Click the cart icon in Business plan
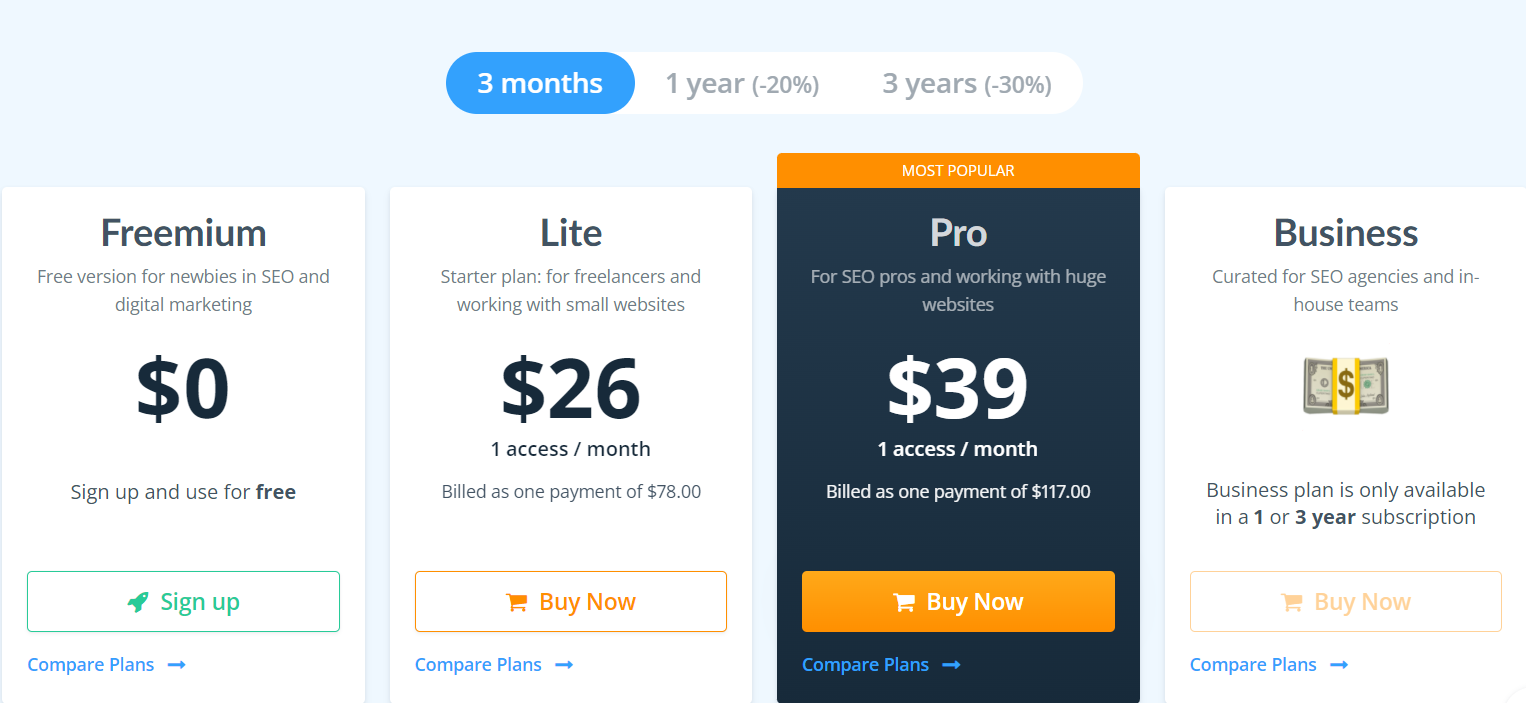 1292,602
